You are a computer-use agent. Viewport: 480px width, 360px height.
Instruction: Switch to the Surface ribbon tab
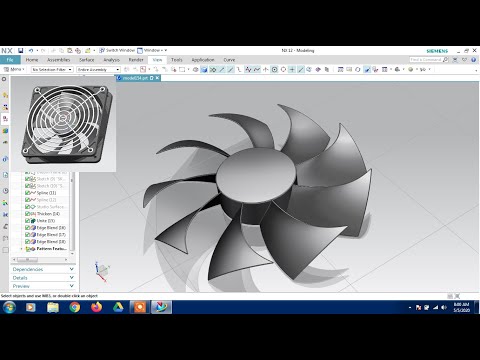pyautogui.click(x=87, y=60)
